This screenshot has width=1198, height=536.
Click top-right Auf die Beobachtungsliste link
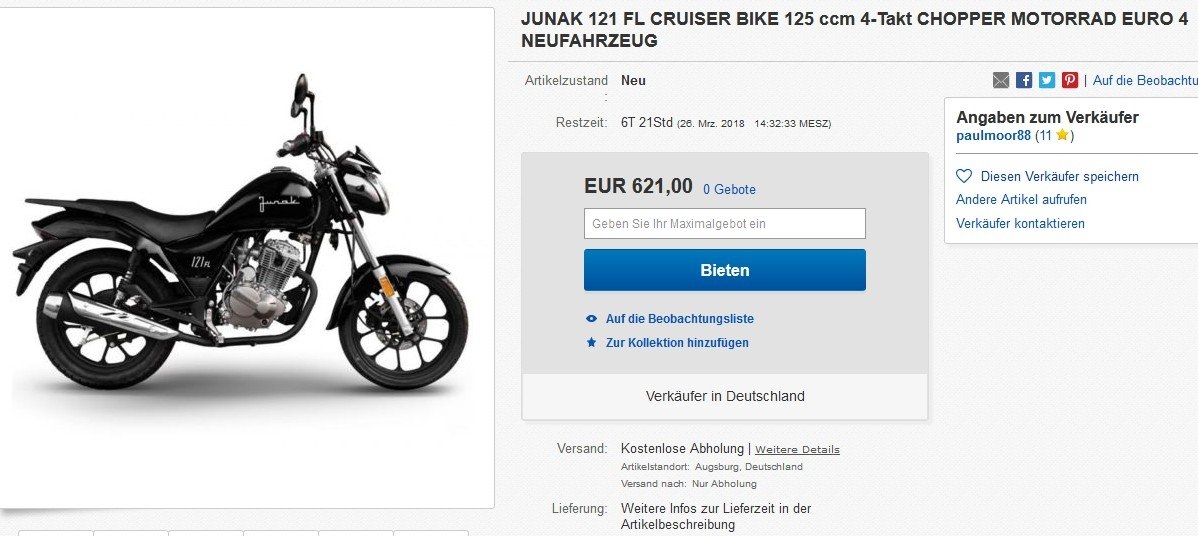(1145, 80)
